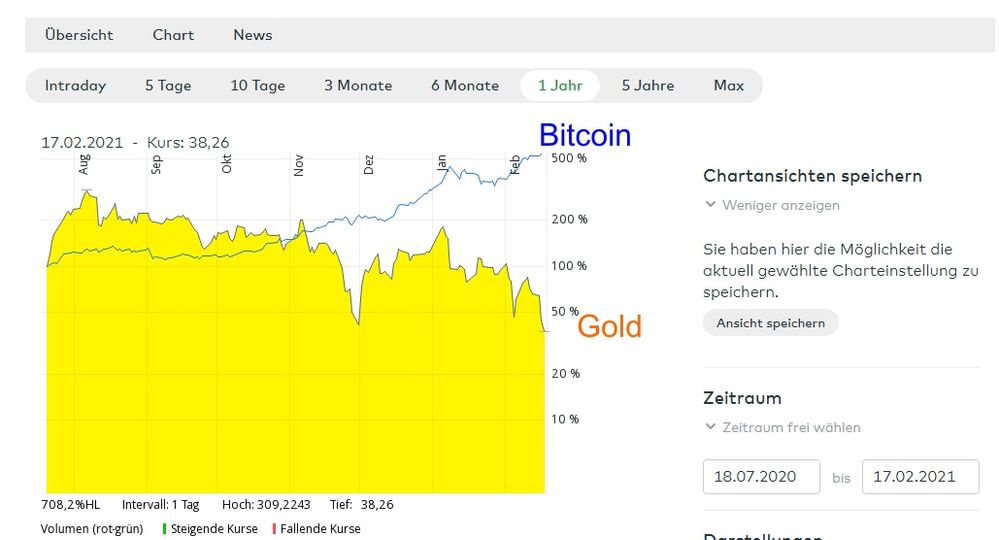The height and width of the screenshot is (540, 999).
Task: Click the red Fallende Kurse legend marker
Action: click(274, 529)
